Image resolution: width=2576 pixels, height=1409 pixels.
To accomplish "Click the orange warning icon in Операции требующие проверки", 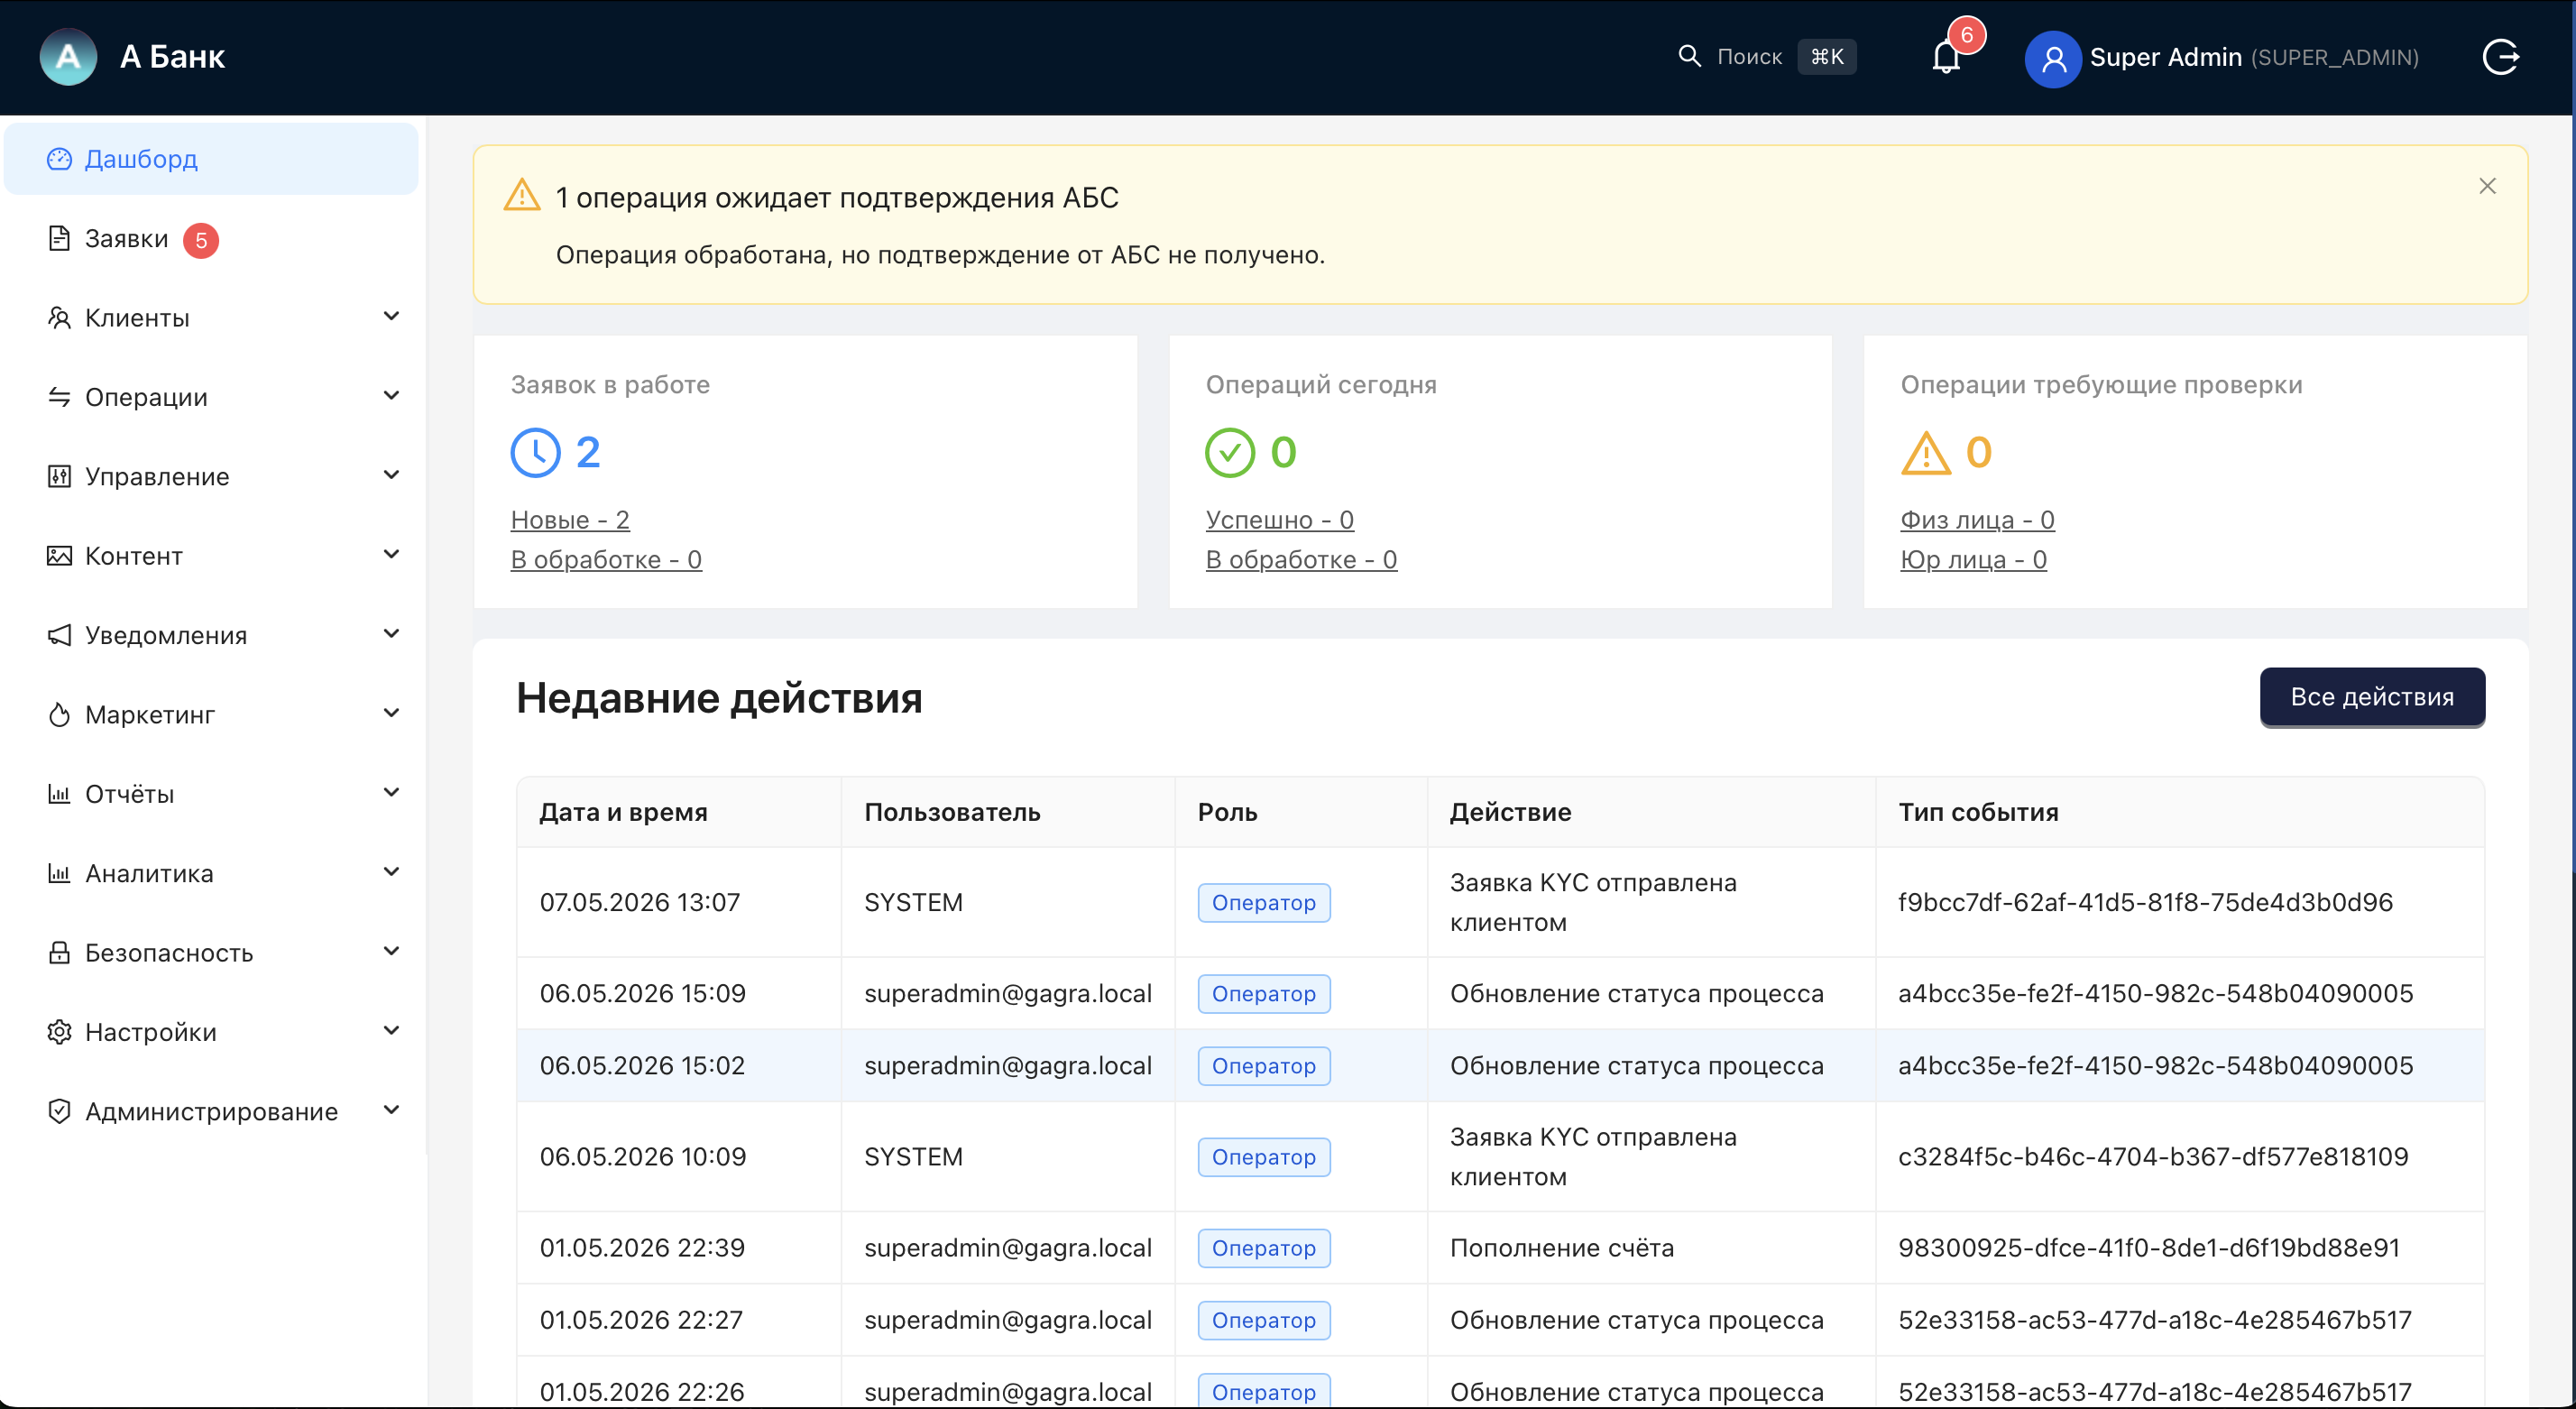I will (x=1925, y=453).
